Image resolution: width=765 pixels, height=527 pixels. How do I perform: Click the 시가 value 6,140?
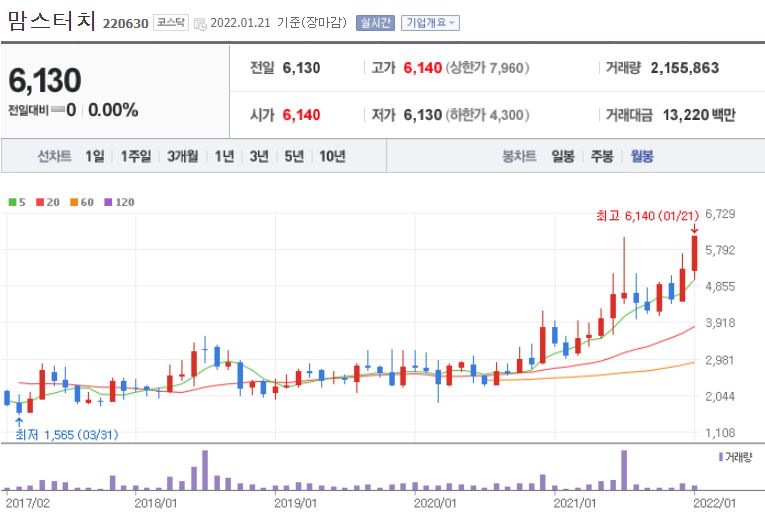pos(302,115)
